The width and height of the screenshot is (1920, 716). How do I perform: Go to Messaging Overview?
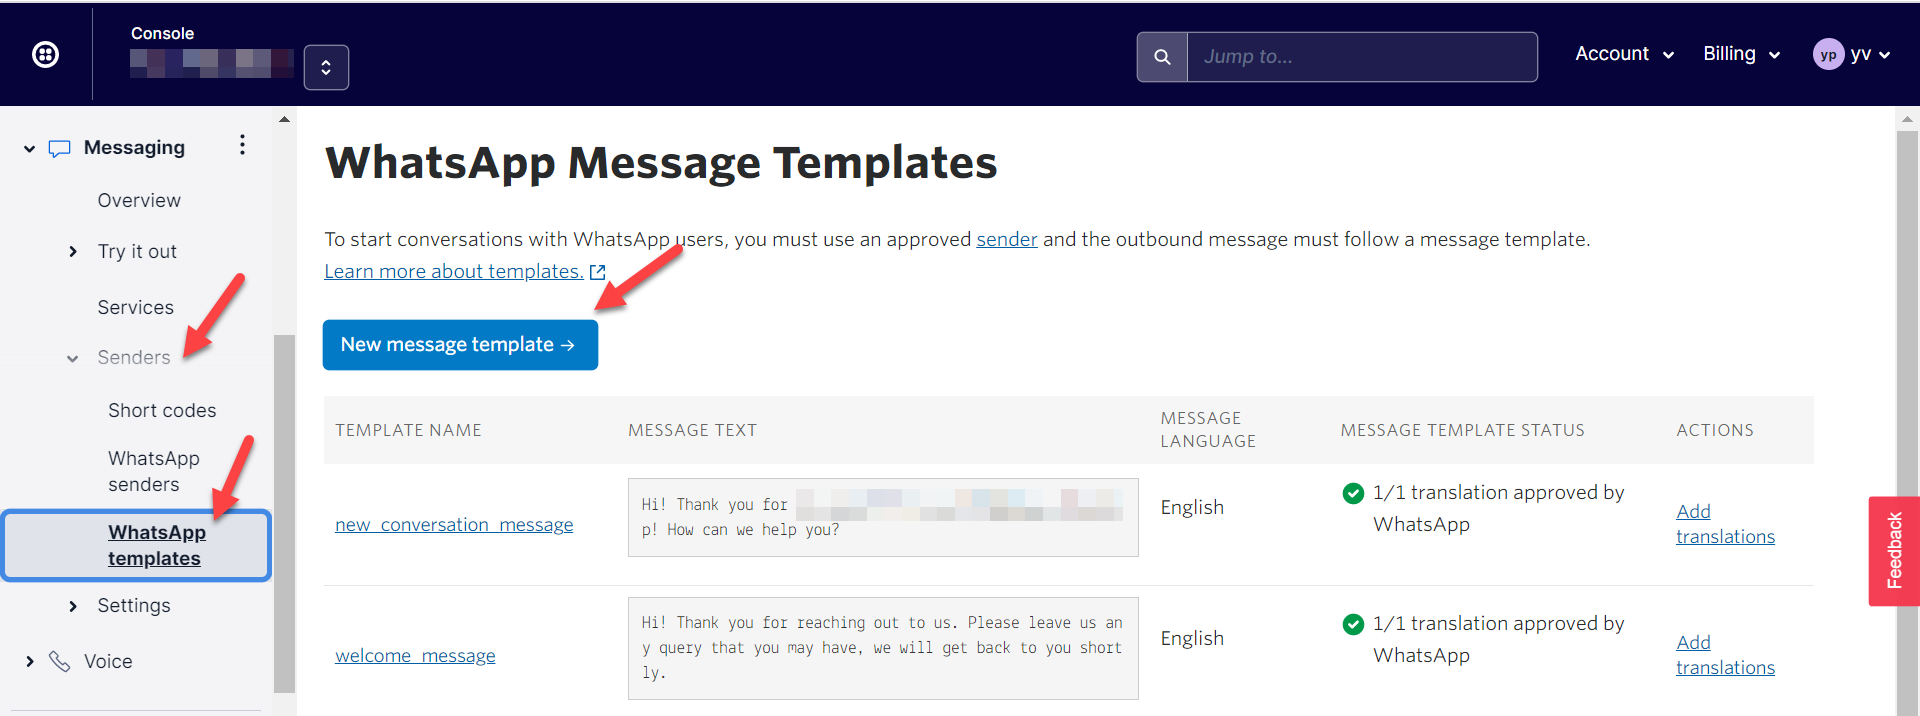(139, 200)
